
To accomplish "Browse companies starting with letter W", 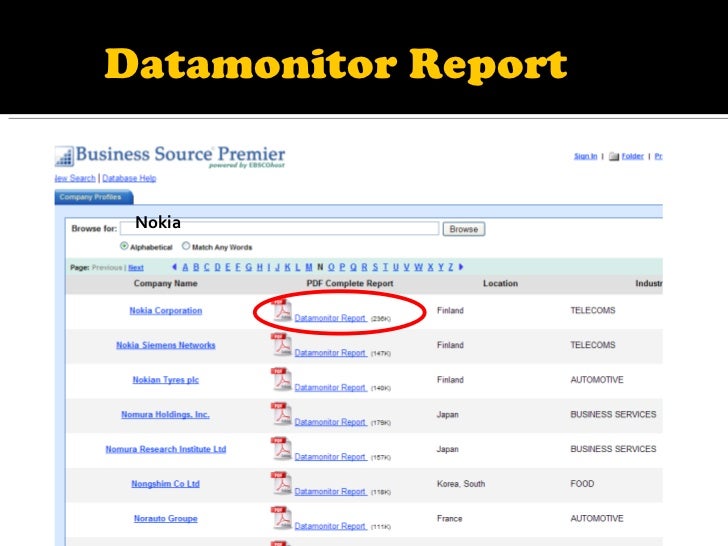I will [x=418, y=267].
